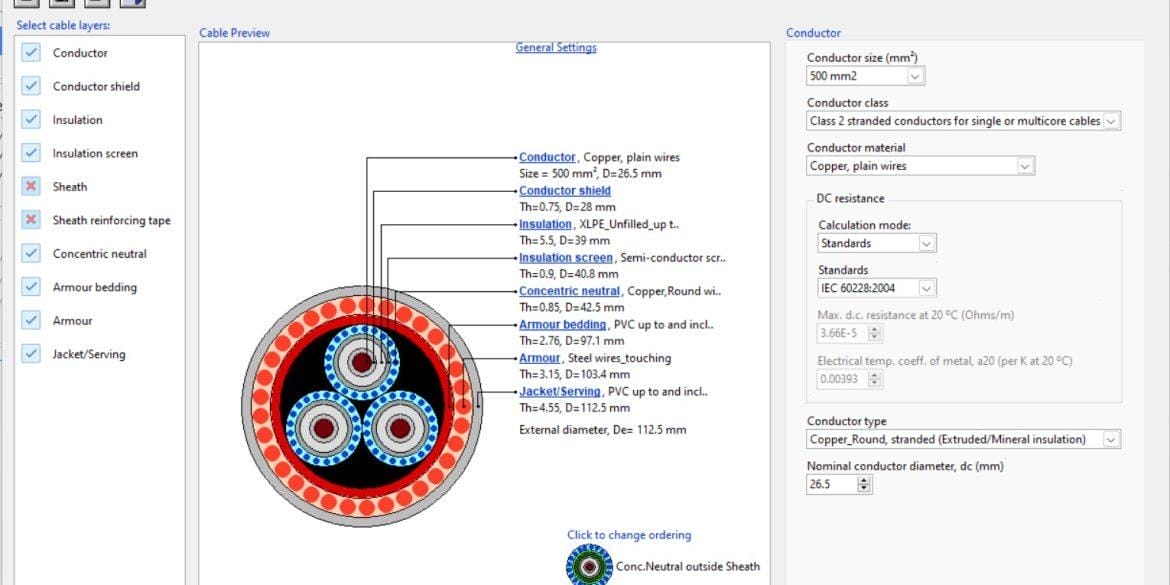Open the Conductor material dropdown

coord(1024,166)
